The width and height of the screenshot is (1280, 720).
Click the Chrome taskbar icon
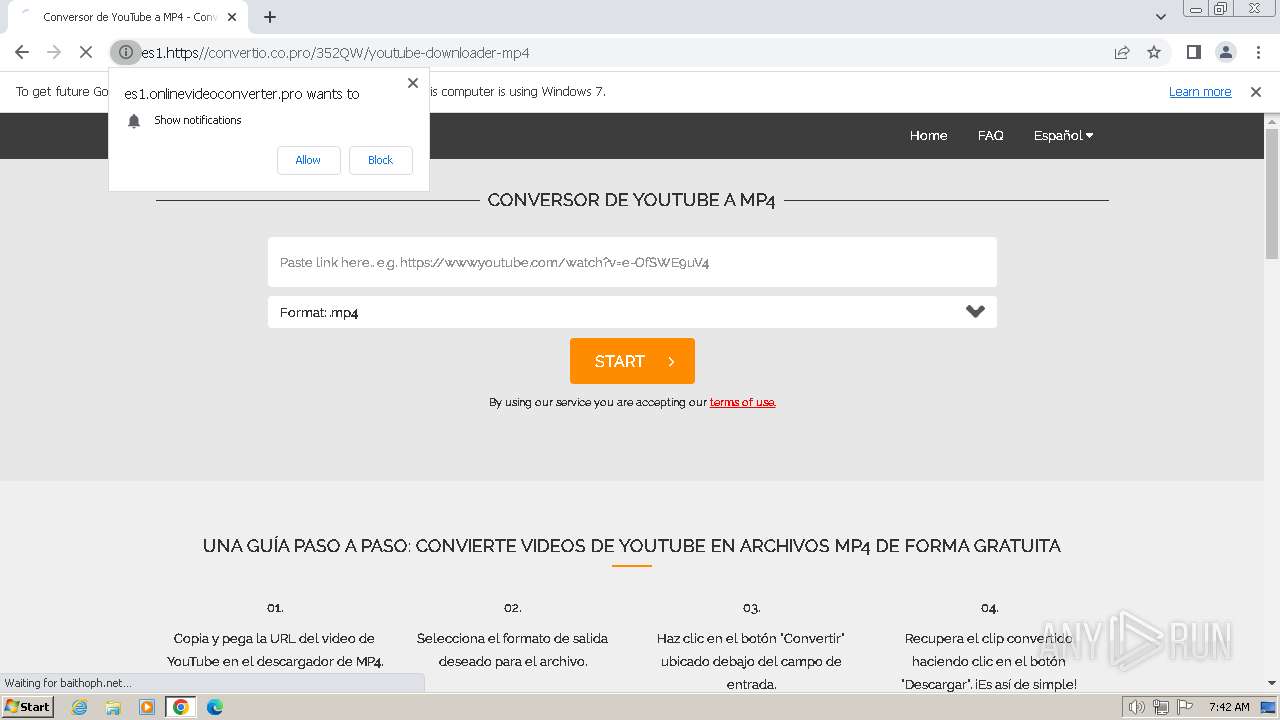pos(181,707)
